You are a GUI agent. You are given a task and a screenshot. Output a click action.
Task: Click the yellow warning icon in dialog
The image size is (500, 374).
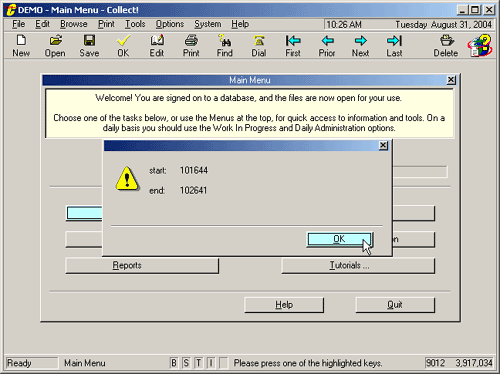coord(127,179)
